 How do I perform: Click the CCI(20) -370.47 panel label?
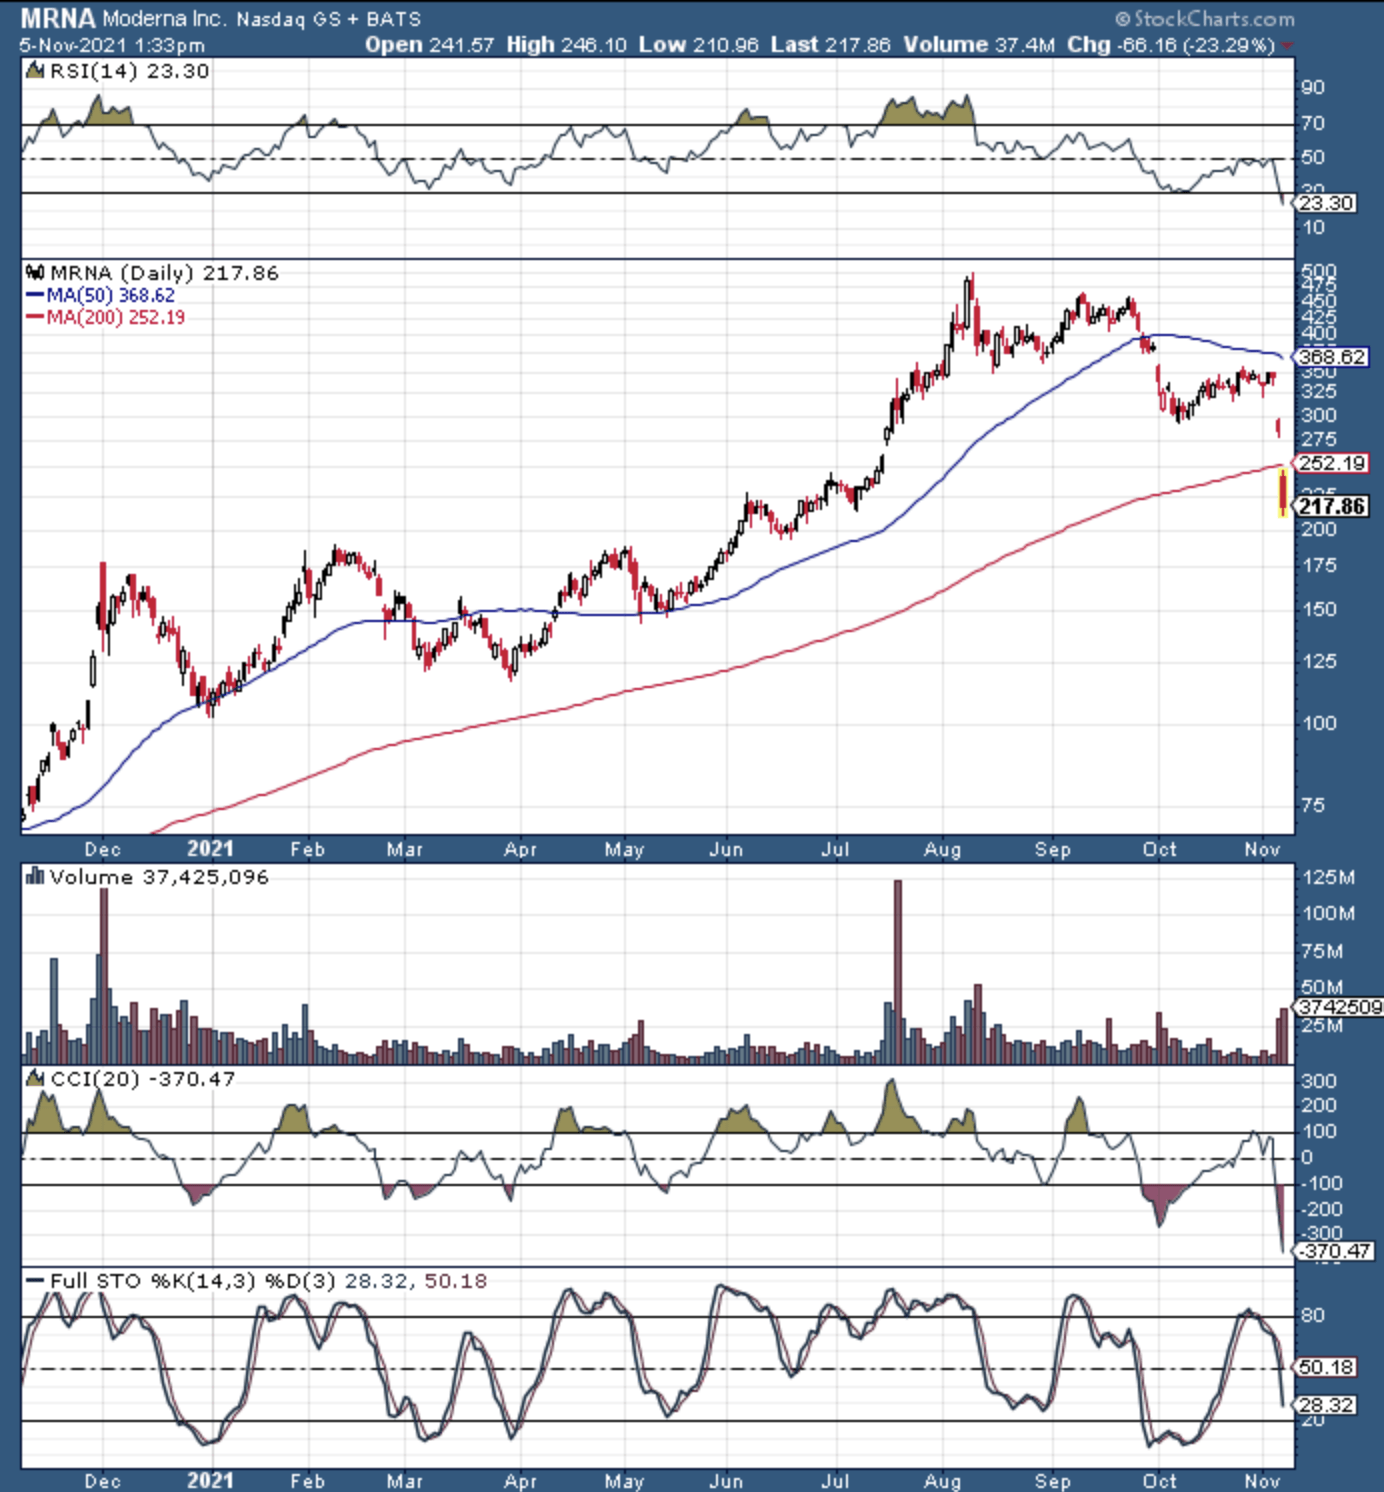pos(142,1079)
